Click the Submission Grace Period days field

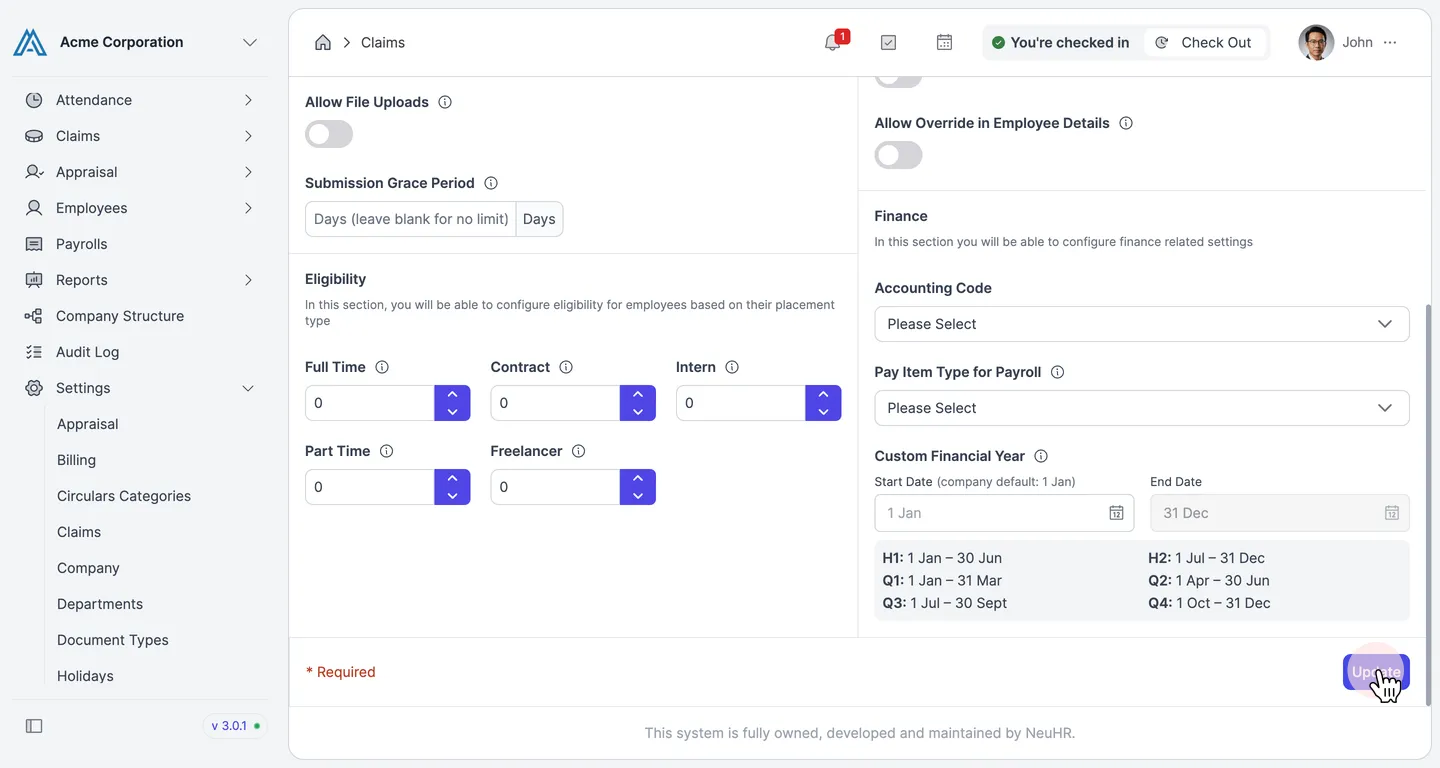pyautogui.click(x=411, y=219)
